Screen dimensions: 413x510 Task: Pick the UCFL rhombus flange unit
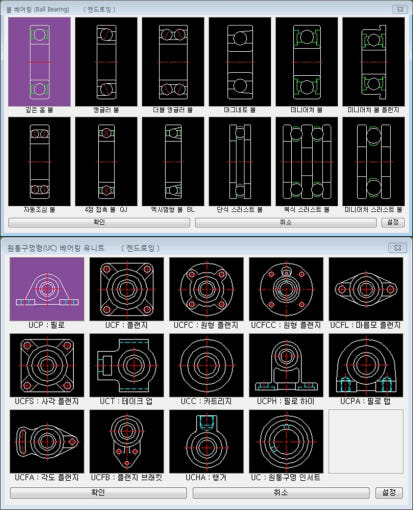pos(366,289)
